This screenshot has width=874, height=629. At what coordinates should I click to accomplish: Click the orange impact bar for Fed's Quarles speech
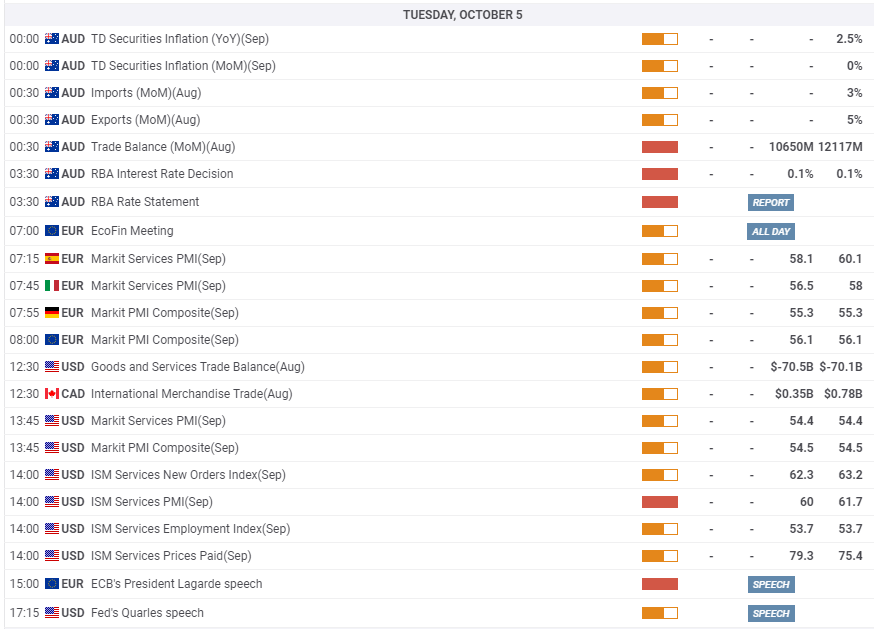coord(660,613)
